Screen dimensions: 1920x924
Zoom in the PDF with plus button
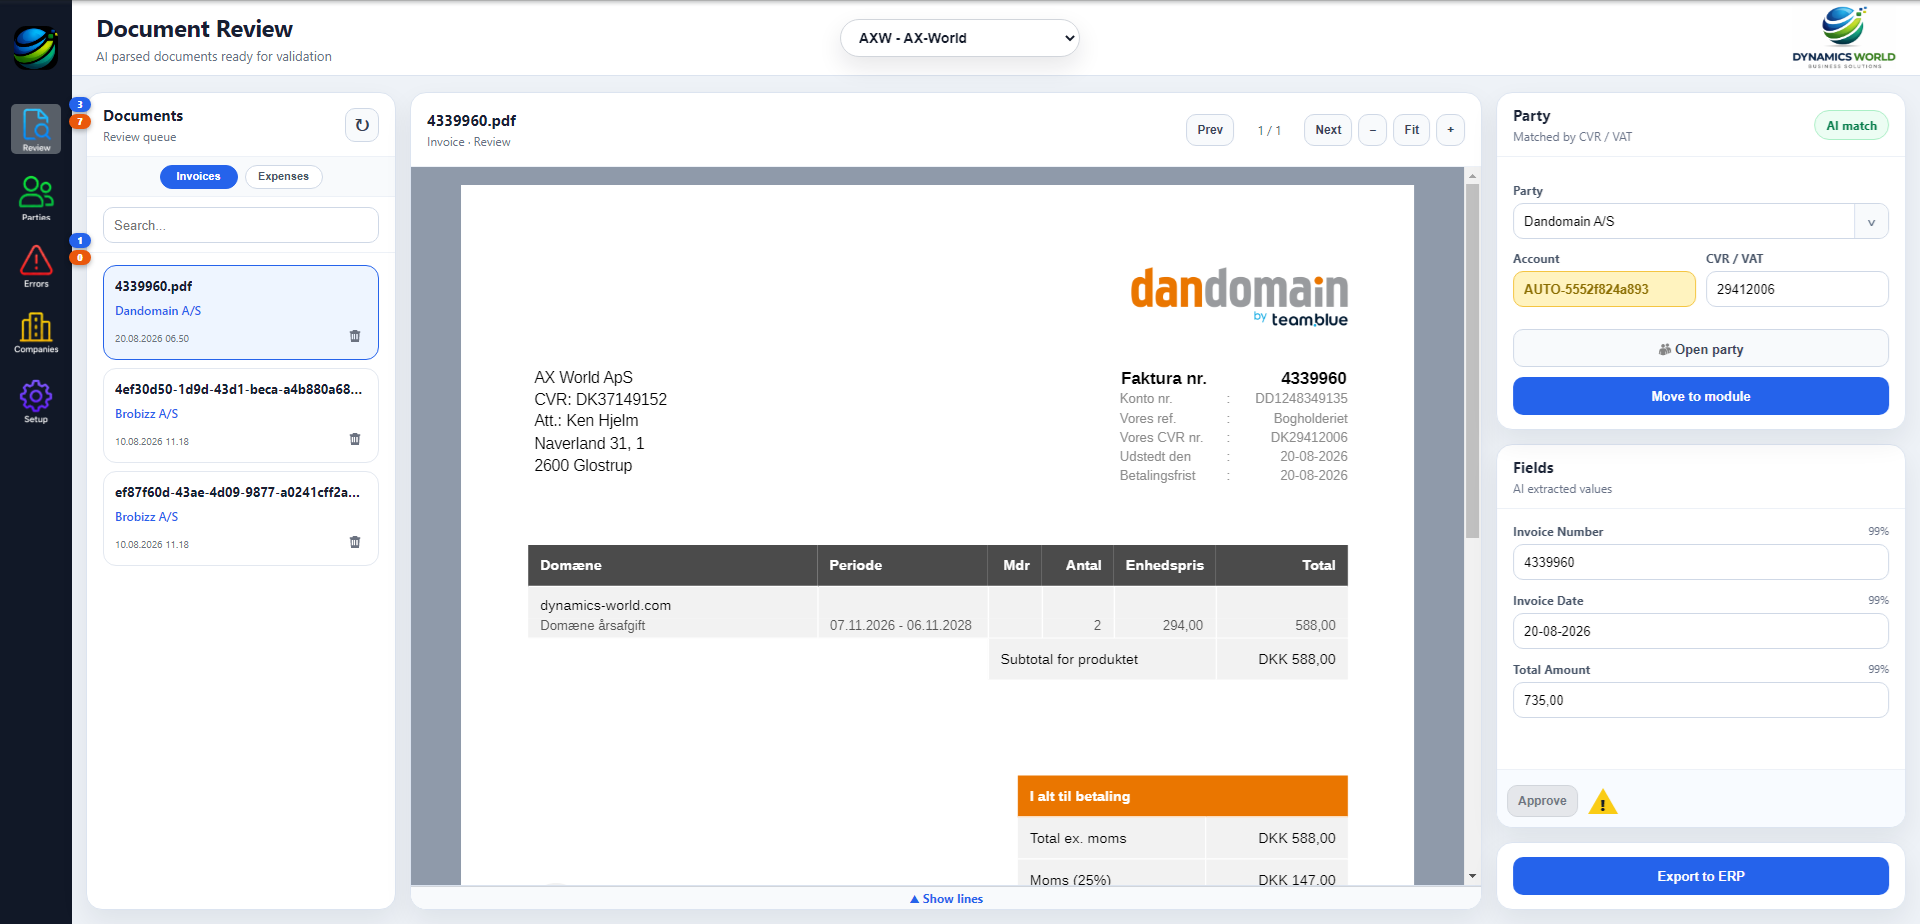coord(1451,130)
